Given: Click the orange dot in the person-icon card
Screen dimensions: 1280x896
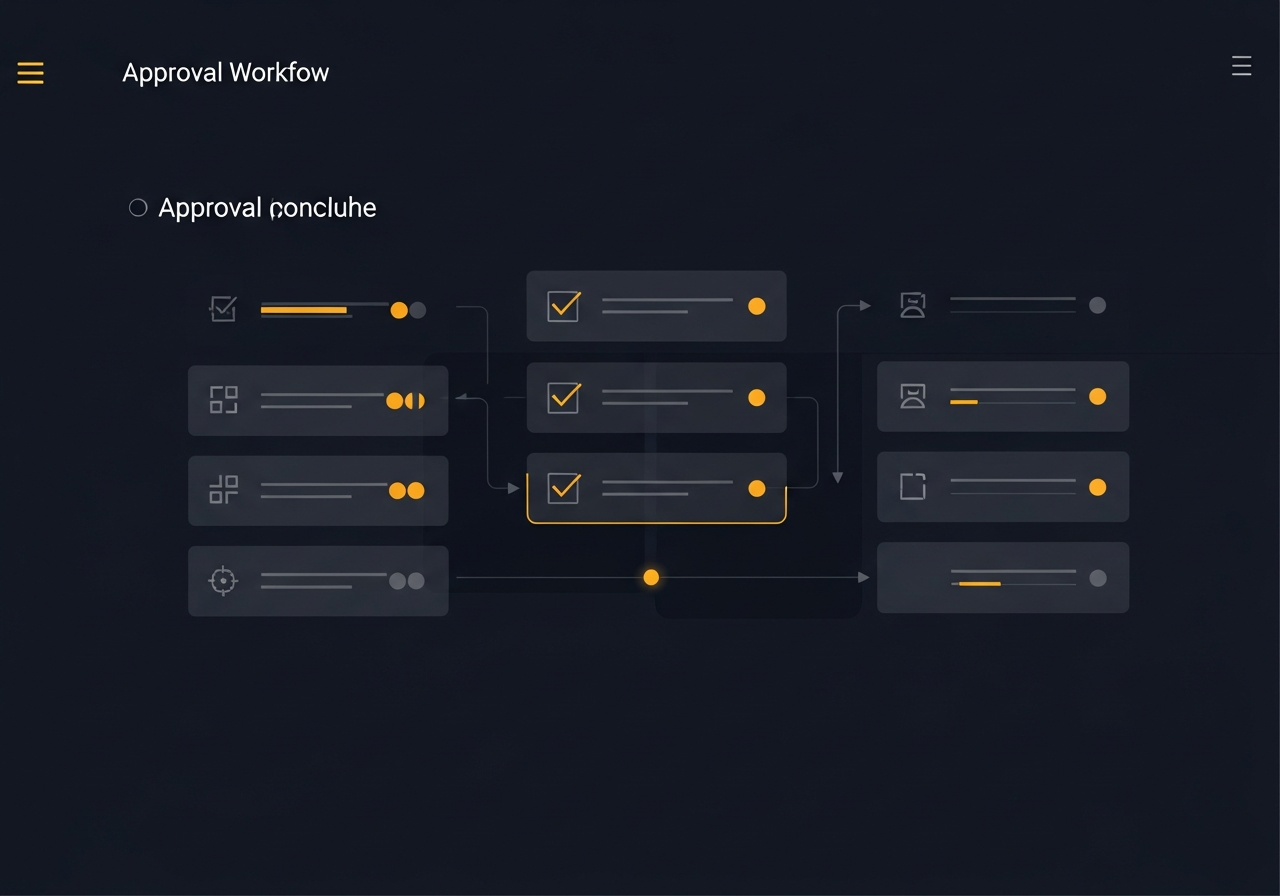Looking at the screenshot, I should (1097, 397).
